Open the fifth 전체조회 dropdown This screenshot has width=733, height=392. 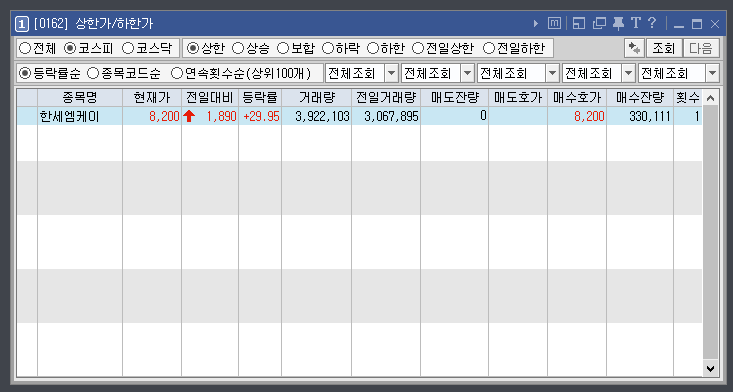tap(678, 73)
